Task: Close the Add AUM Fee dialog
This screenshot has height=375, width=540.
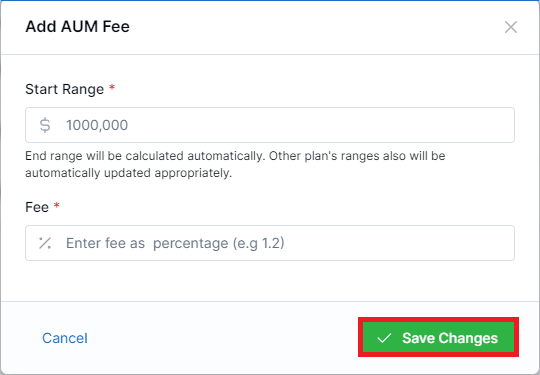Action: tap(511, 27)
